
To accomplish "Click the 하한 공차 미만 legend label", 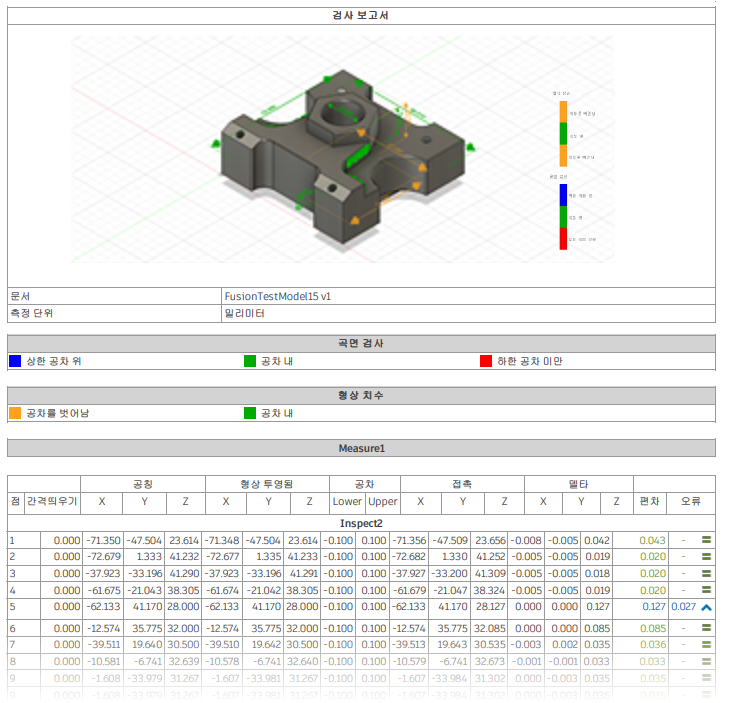I will tap(529, 361).
